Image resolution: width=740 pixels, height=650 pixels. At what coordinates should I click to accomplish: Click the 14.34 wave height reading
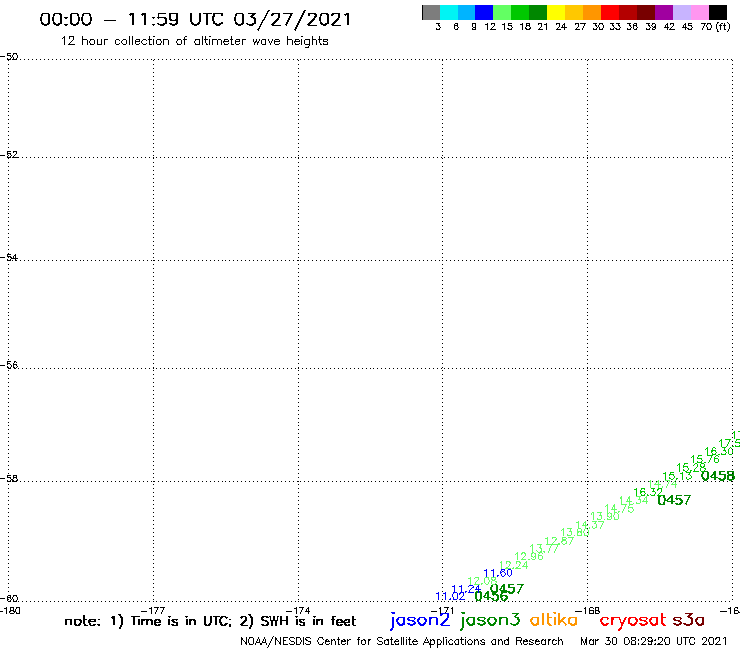(634, 500)
